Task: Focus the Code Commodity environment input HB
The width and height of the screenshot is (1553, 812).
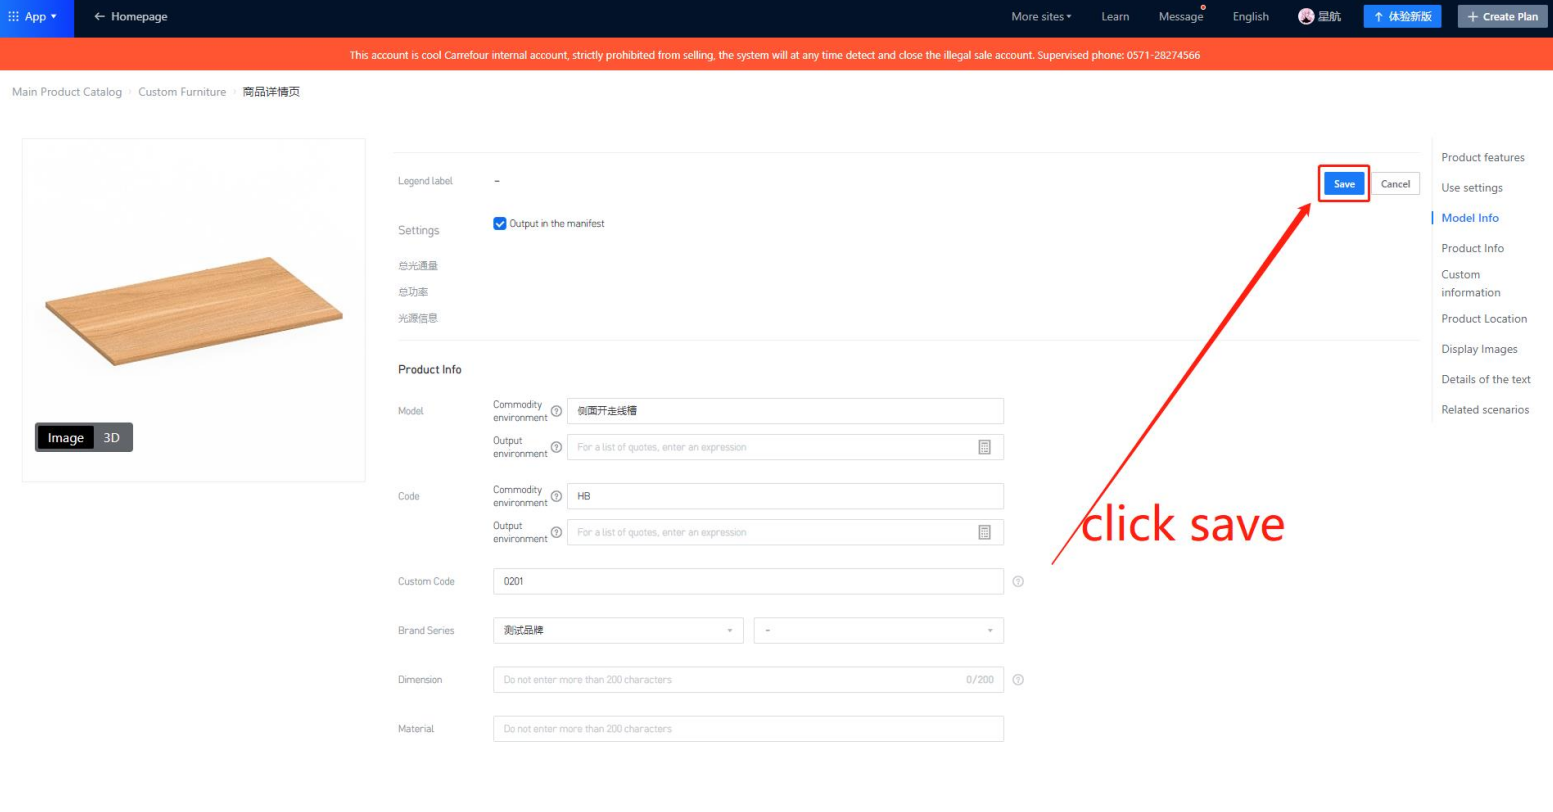Action: coord(785,496)
